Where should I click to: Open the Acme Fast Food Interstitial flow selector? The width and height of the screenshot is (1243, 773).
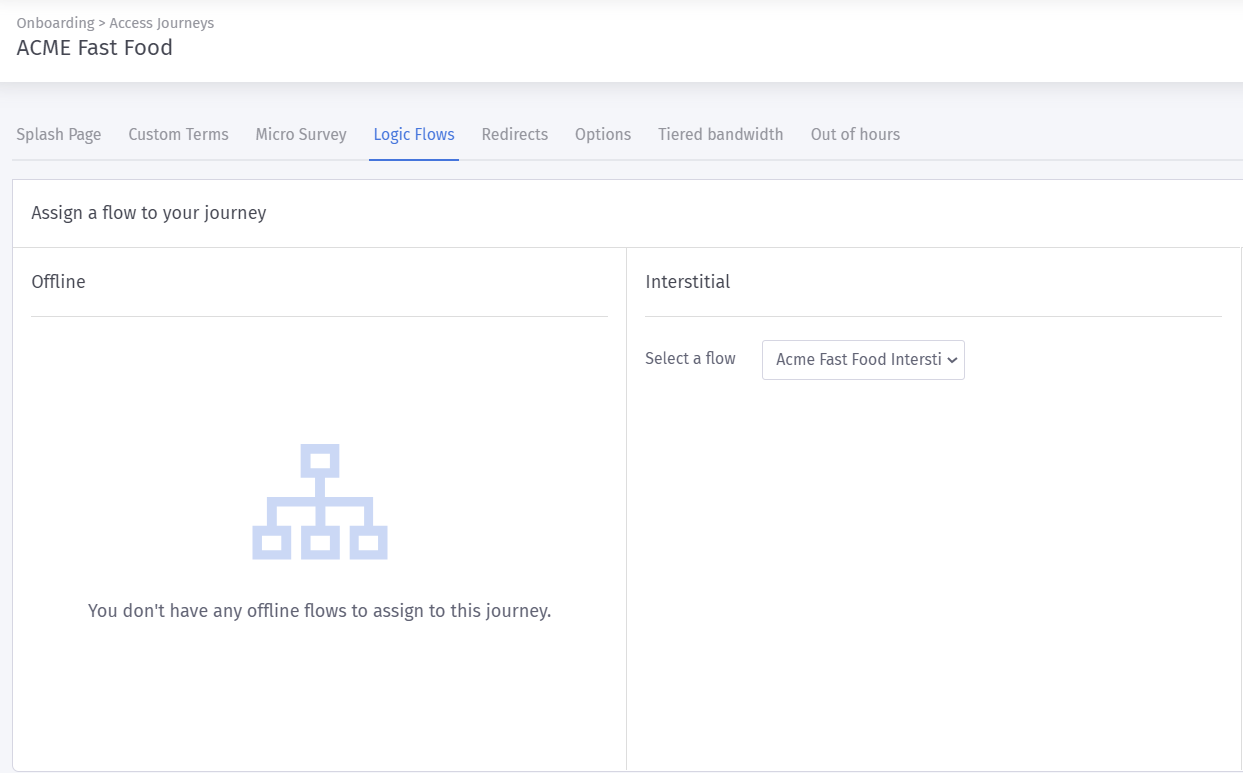click(x=858, y=360)
